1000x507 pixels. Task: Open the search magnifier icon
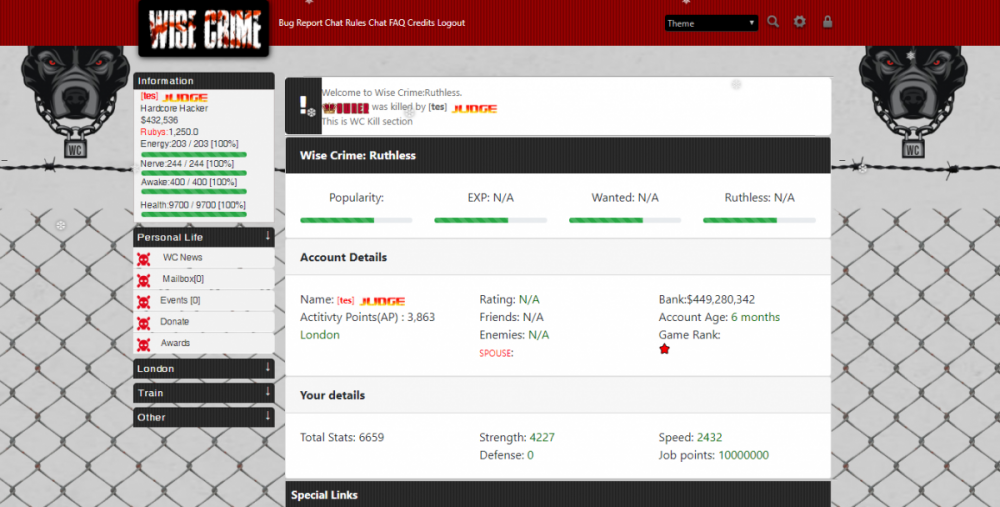click(773, 22)
